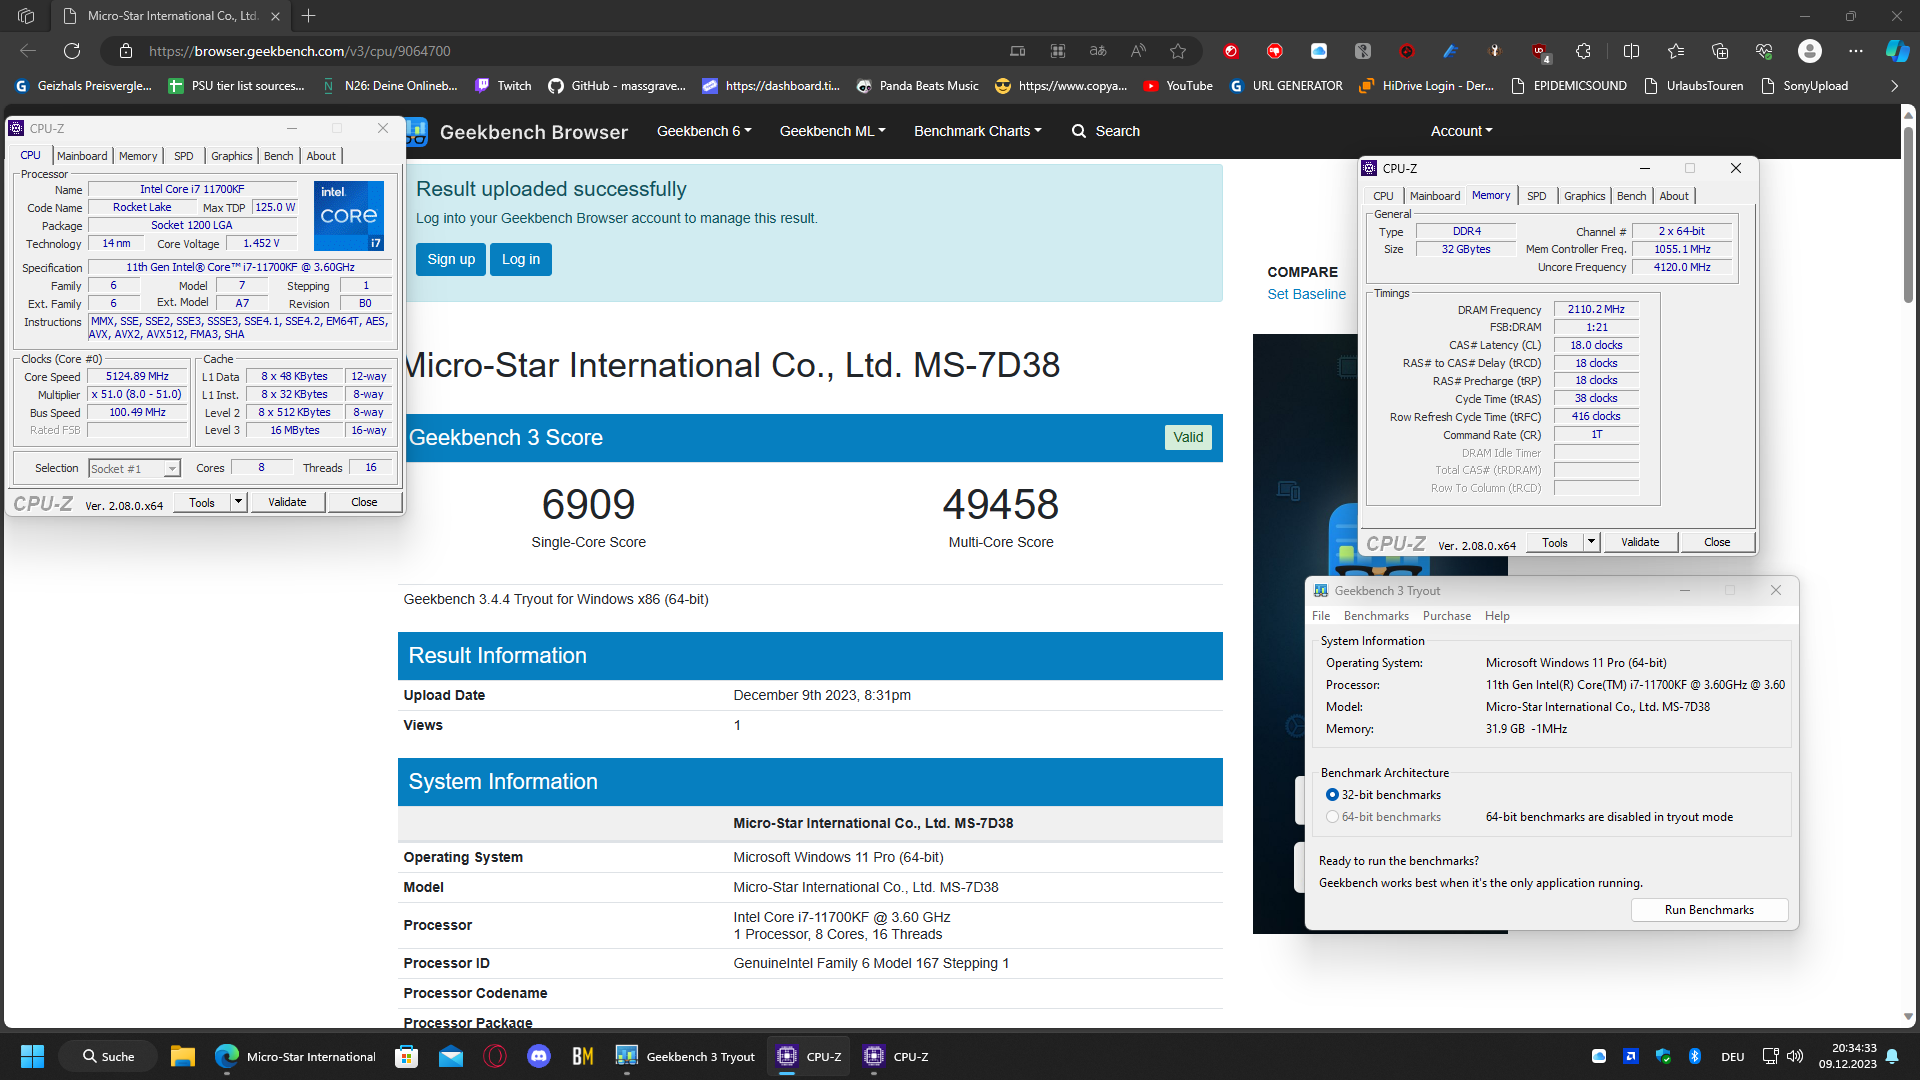Image resolution: width=1920 pixels, height=1080 pixels.
Task: Click Close button in left CPU-Z window
Action: point(364,502)
